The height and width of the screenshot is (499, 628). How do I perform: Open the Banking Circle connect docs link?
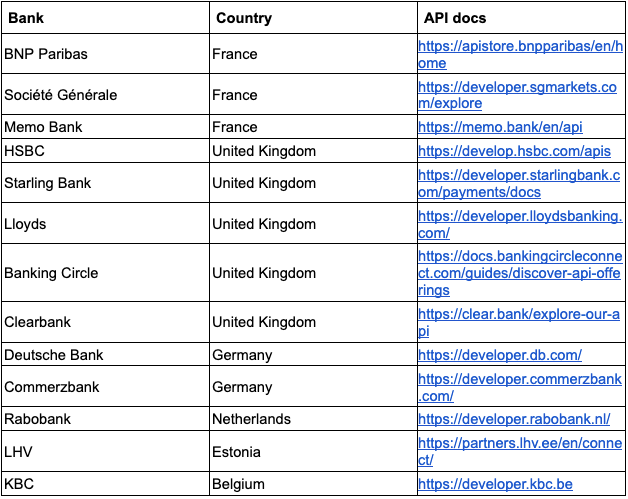[520, 273]
